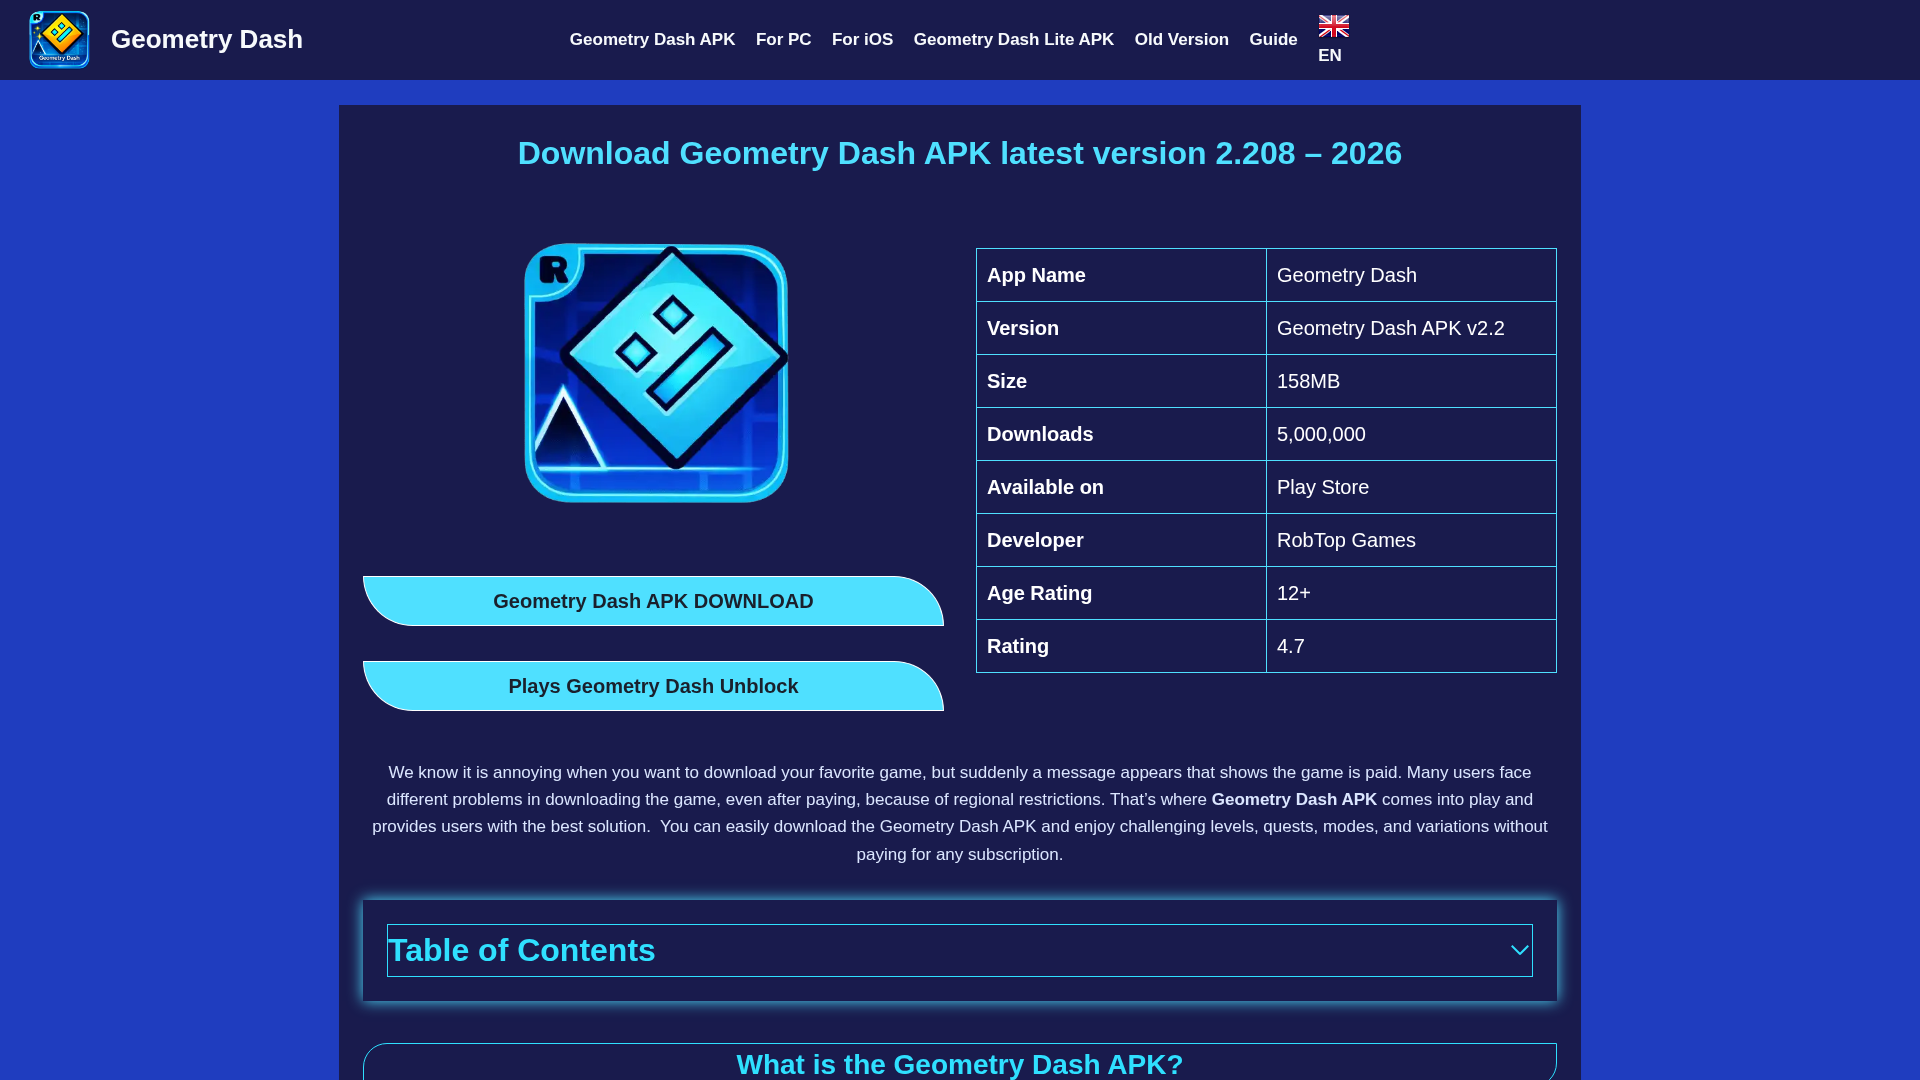Viewport: 1920px width, 1080px height.
Task: Click the Size label cell
Action: click(1121, 381)
